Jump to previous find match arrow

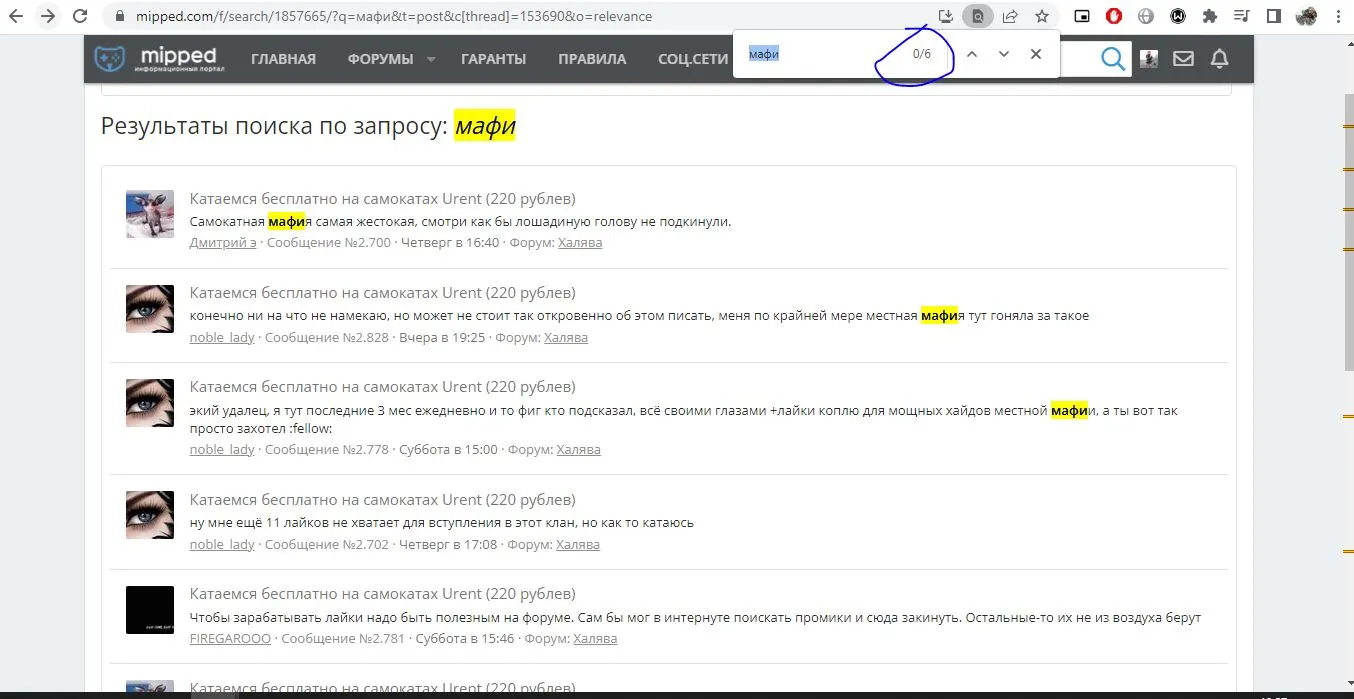(971, 54)
